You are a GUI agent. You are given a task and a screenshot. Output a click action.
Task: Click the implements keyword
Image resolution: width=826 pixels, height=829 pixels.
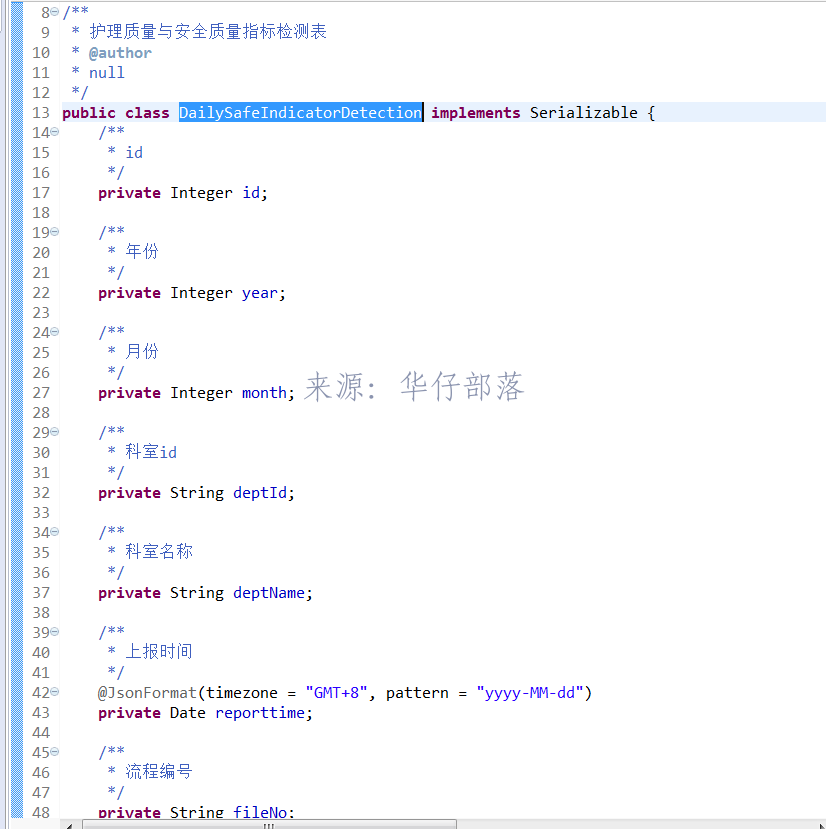click(x=475, y=113)
